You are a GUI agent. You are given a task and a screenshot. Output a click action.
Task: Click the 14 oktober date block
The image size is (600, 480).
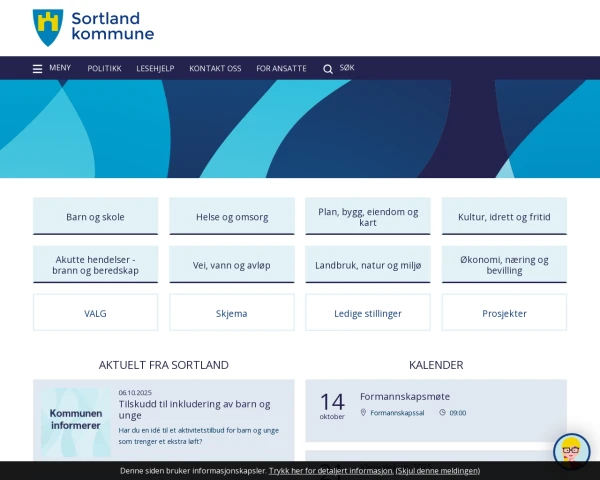[332, 406]
